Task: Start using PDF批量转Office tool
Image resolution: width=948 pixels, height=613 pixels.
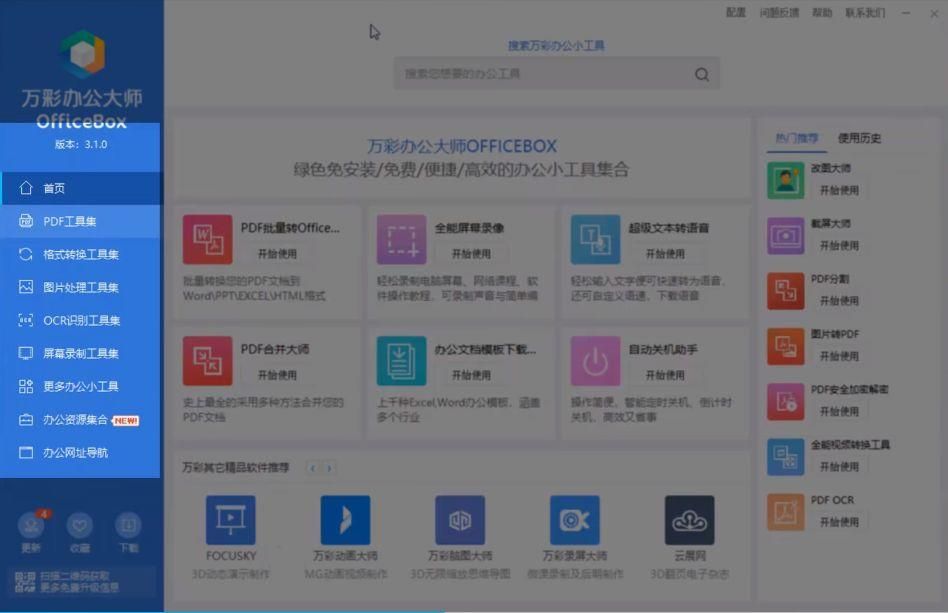Action: tap(278, 254)
